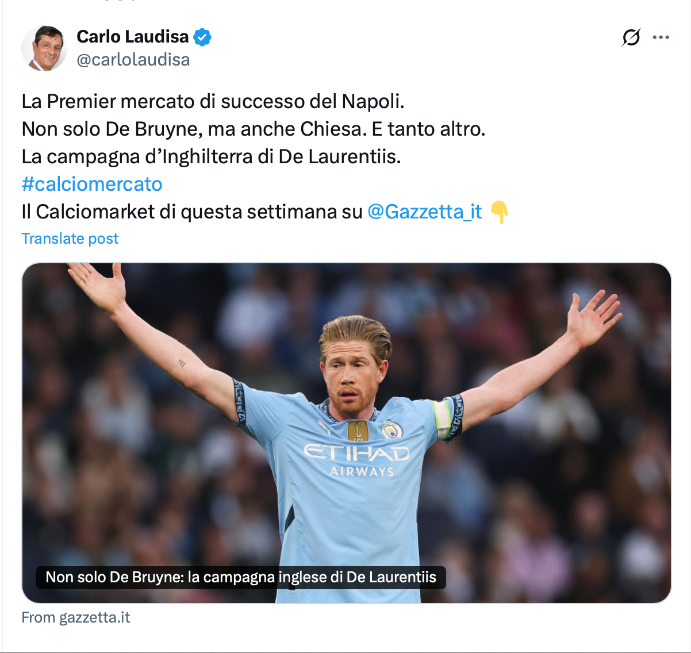The width and height of the screenshot is (691, 653).
Task: Open the De Bruyne article card image
Action: [x=346, y=433]
